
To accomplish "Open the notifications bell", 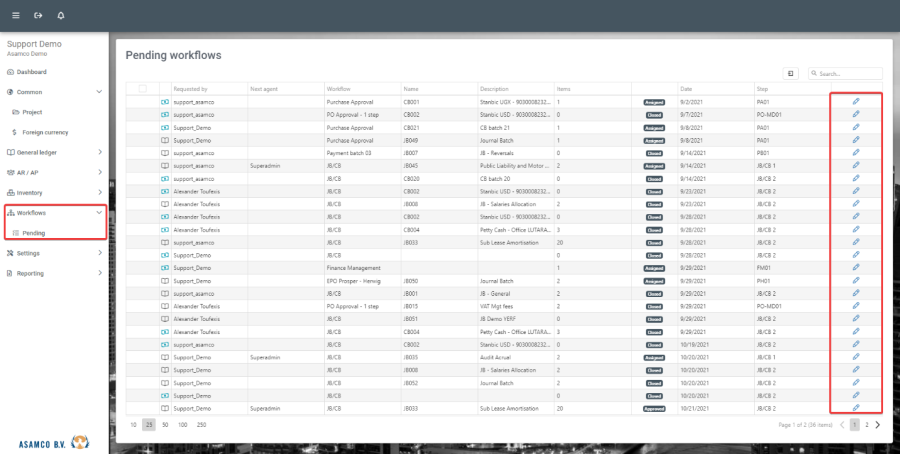I will [61, 15].
